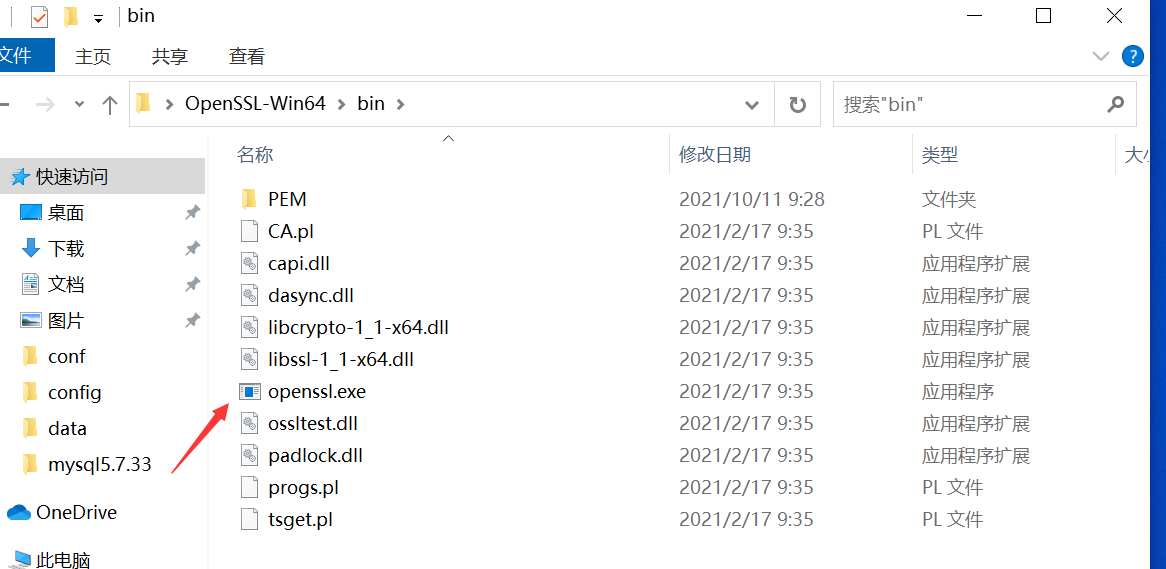Viewport: 1166px width, 569px height.
Task: Click the refresh icon beside address bar
Action: tap(797, 105)
